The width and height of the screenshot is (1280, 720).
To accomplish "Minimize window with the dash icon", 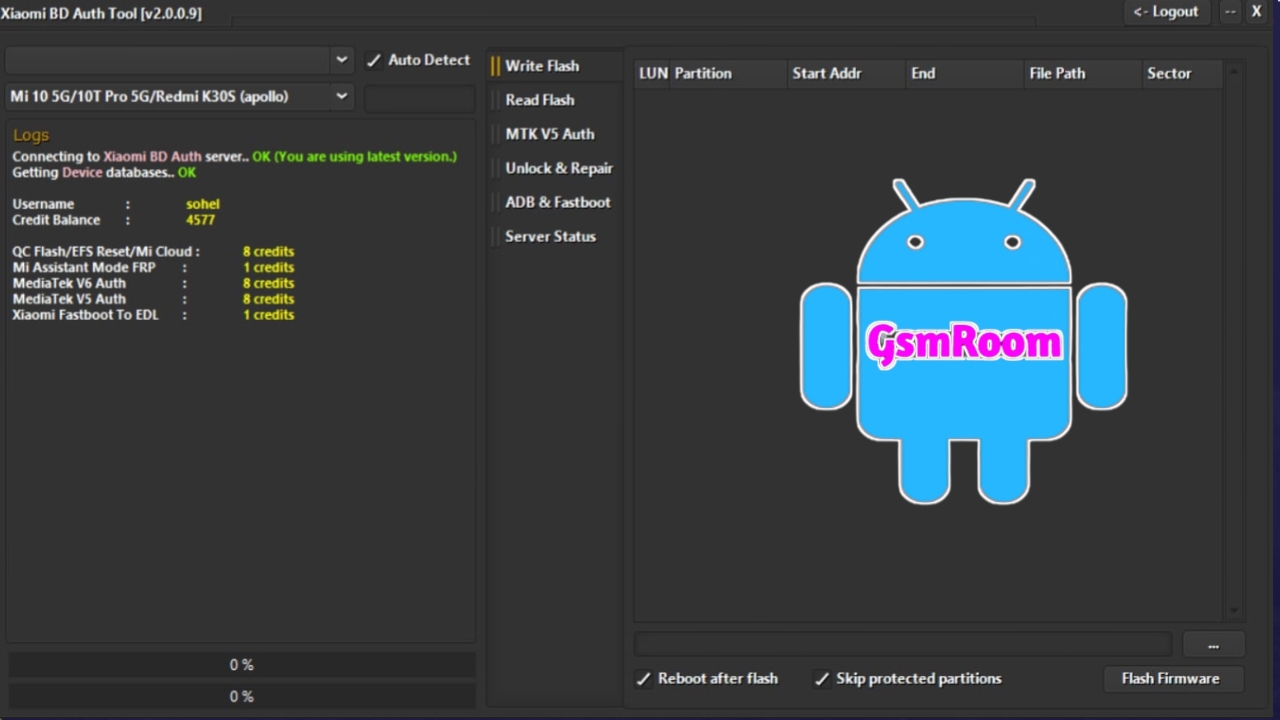I will pyautogui.click(x=1230, y=12).
